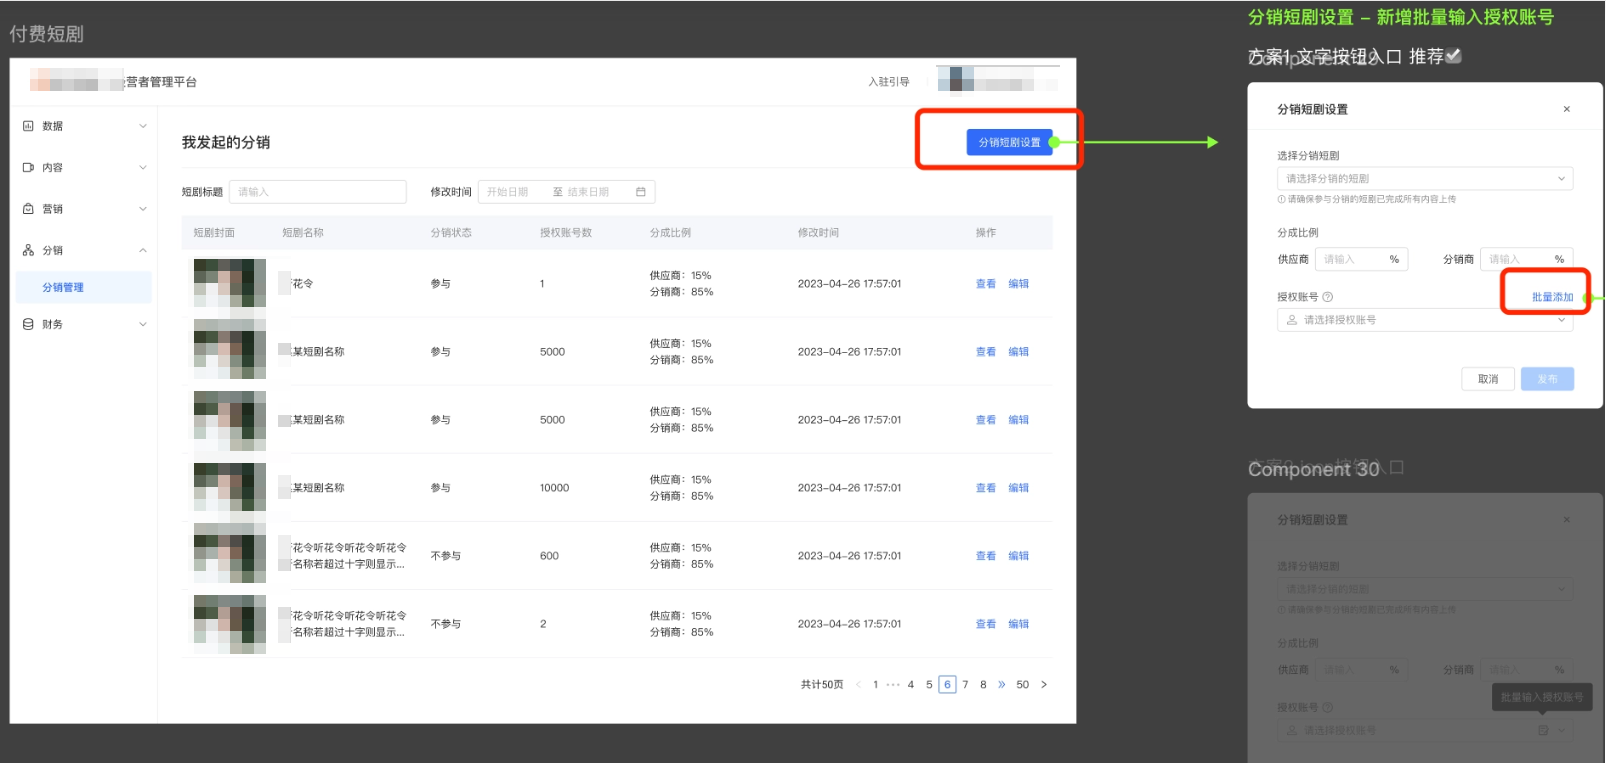Click cover thumbnail of row with 600 accounts
The image size is (1606, 764).
tap(230, 556)
